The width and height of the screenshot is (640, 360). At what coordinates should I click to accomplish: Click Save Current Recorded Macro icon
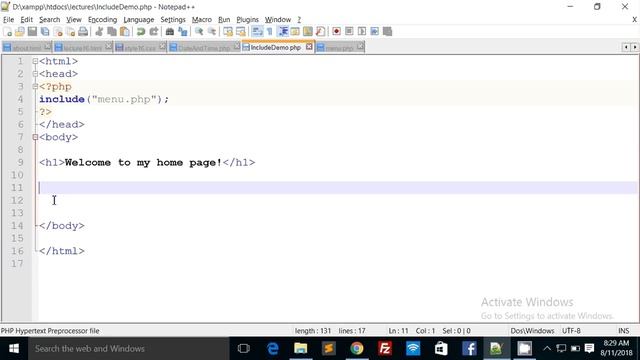pyautogui.click(x=387, y=31)
